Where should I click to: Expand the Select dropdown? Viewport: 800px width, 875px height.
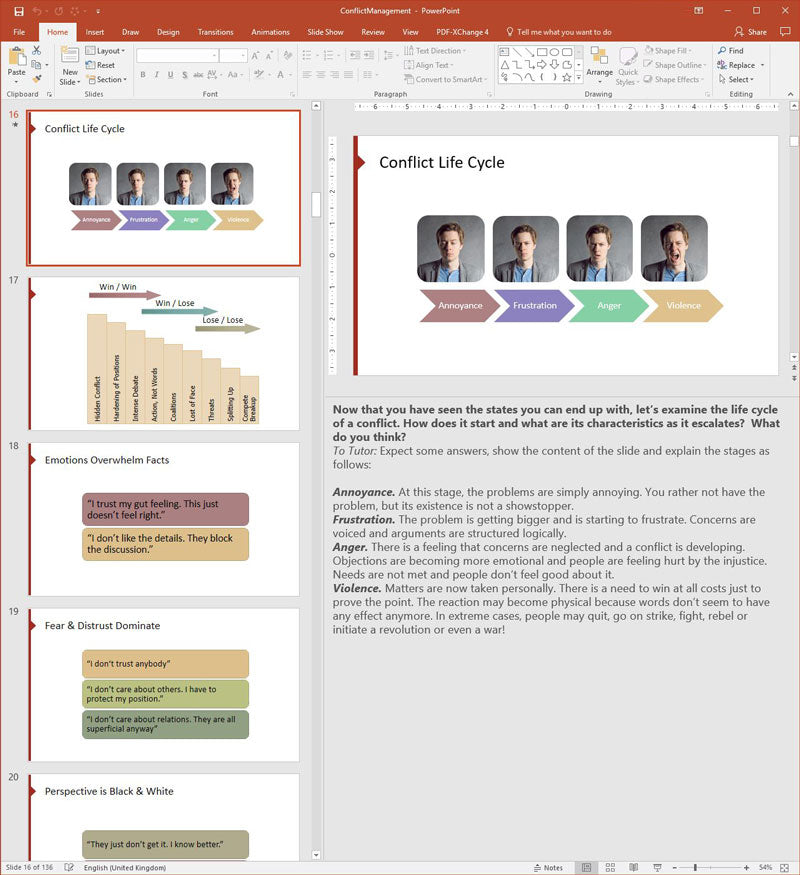[736, 79]
